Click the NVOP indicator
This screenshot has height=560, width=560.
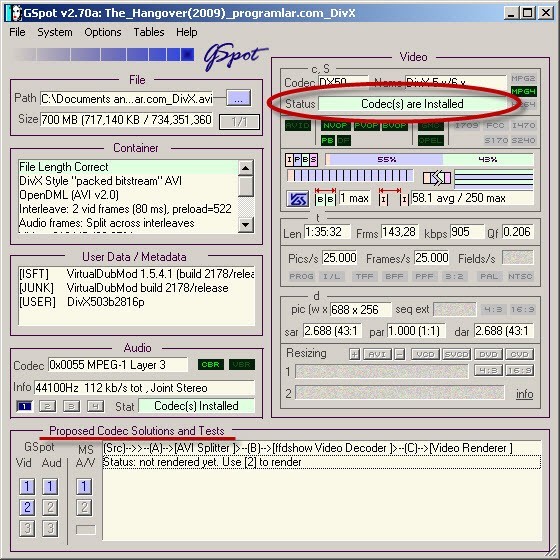pos(335,125)
